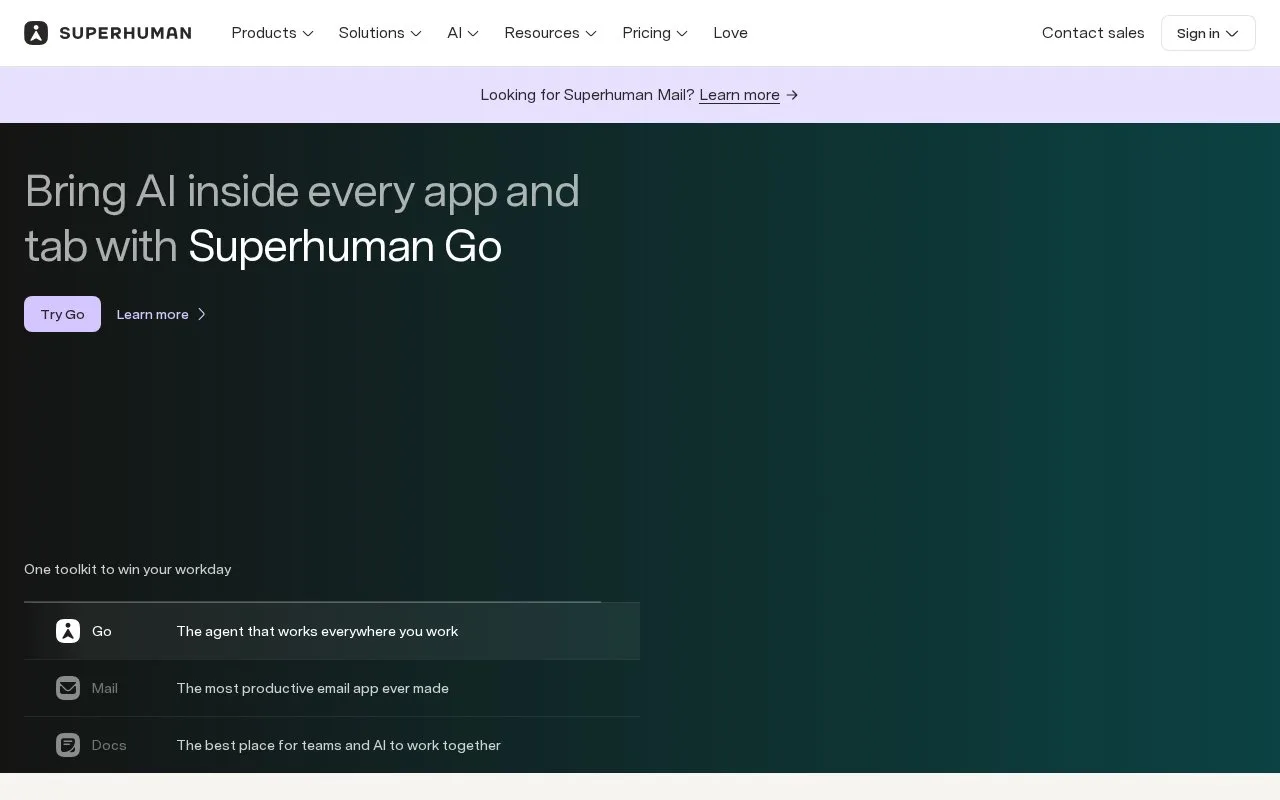Click 'Looking for Superhuman Mail?' banner text
The width and height of the screenshot is (1280, 800).
[587, 95]
